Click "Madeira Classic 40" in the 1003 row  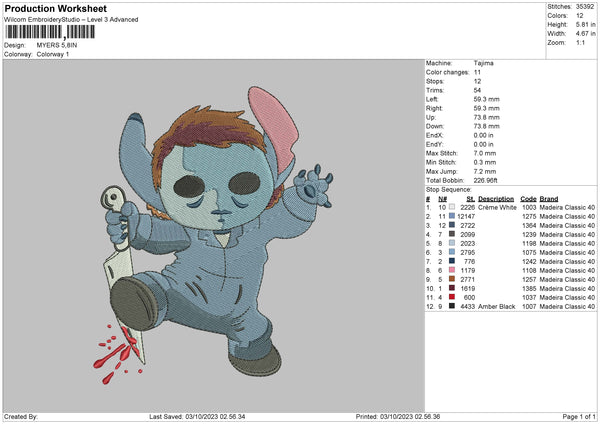[x=567, y=207]
